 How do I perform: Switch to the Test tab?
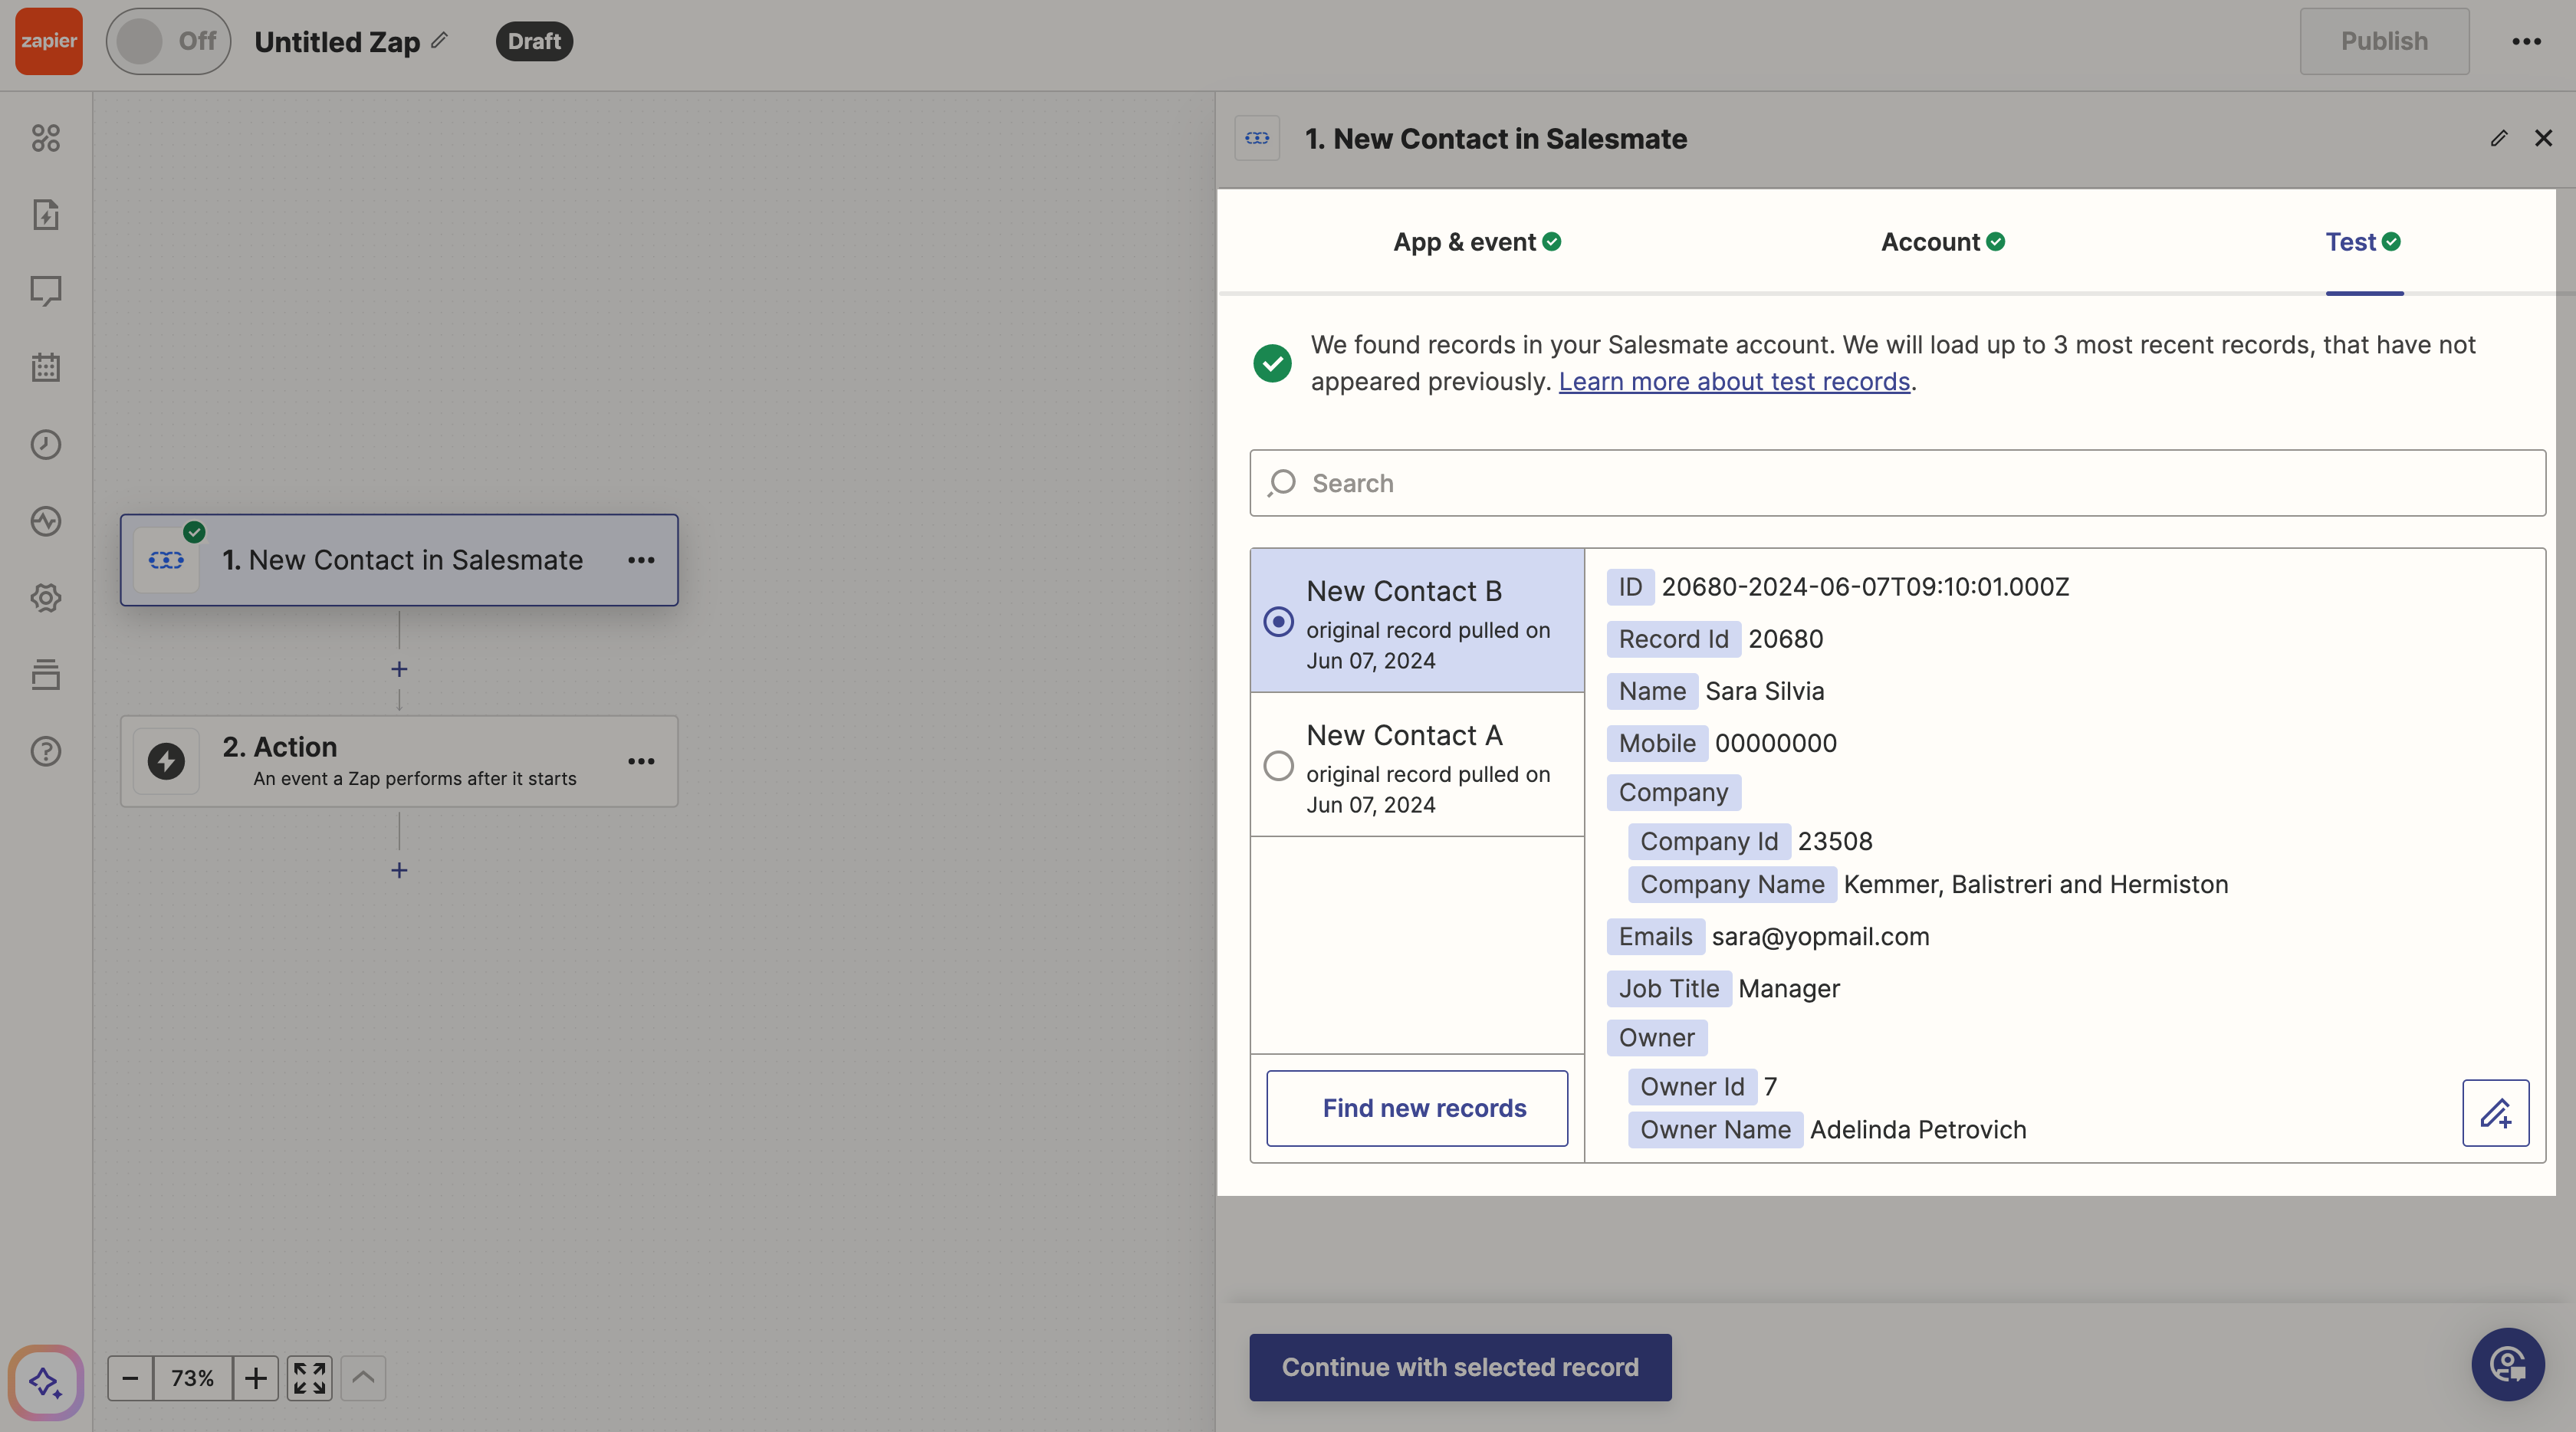pyautogui.click(x=2363, y=242)
